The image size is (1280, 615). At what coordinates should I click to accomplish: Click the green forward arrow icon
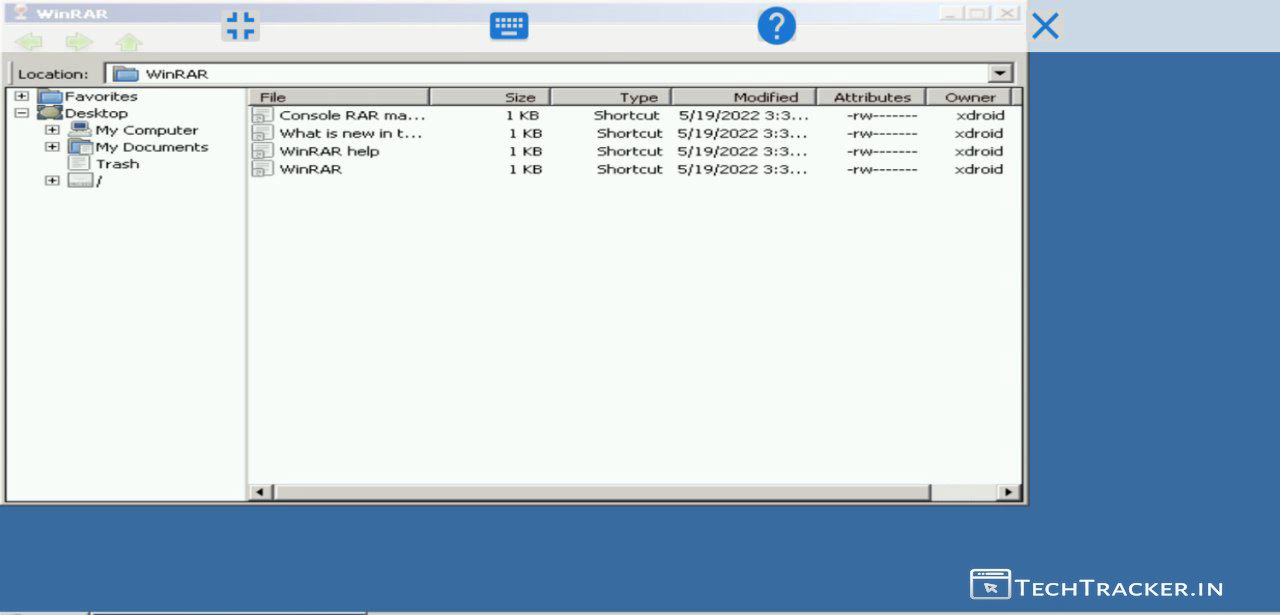[x=79, y=42]
